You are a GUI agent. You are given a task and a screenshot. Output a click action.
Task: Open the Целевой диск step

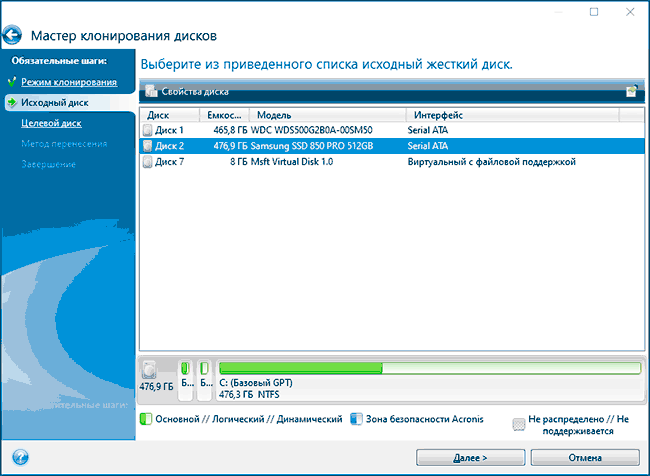(x=51, y=123)
